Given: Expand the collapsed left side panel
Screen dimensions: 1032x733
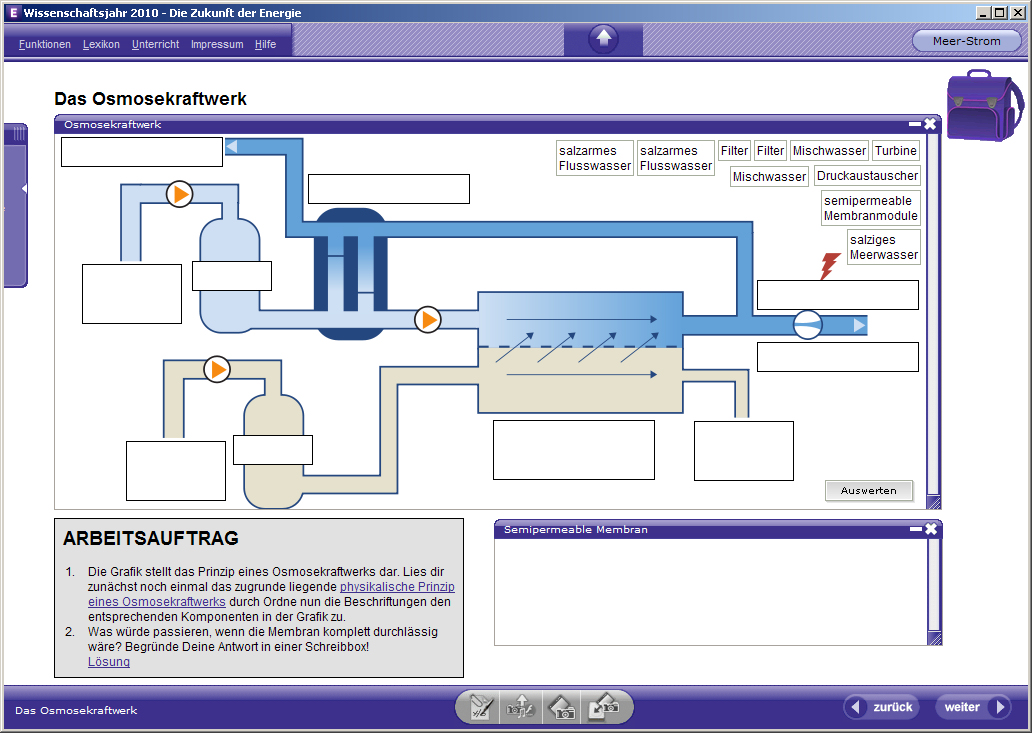Looking at the screenshot, I should click(x=24, y=189).
